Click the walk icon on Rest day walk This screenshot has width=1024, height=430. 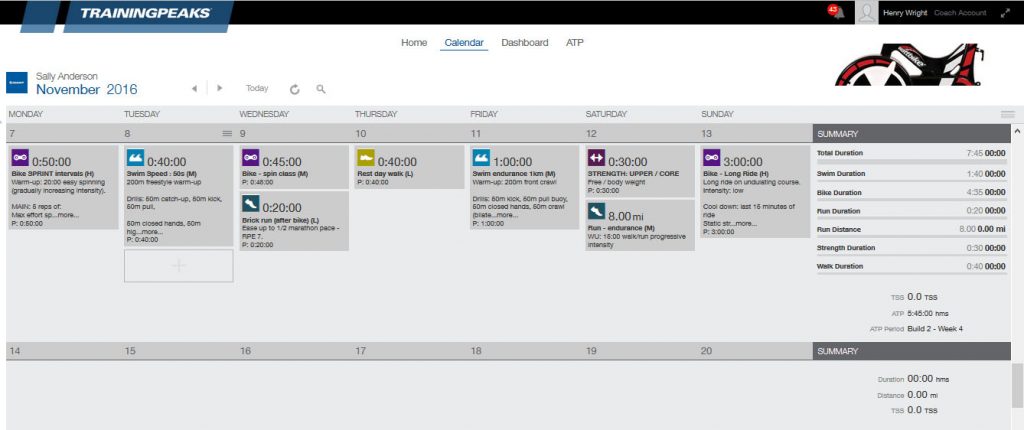366,158
